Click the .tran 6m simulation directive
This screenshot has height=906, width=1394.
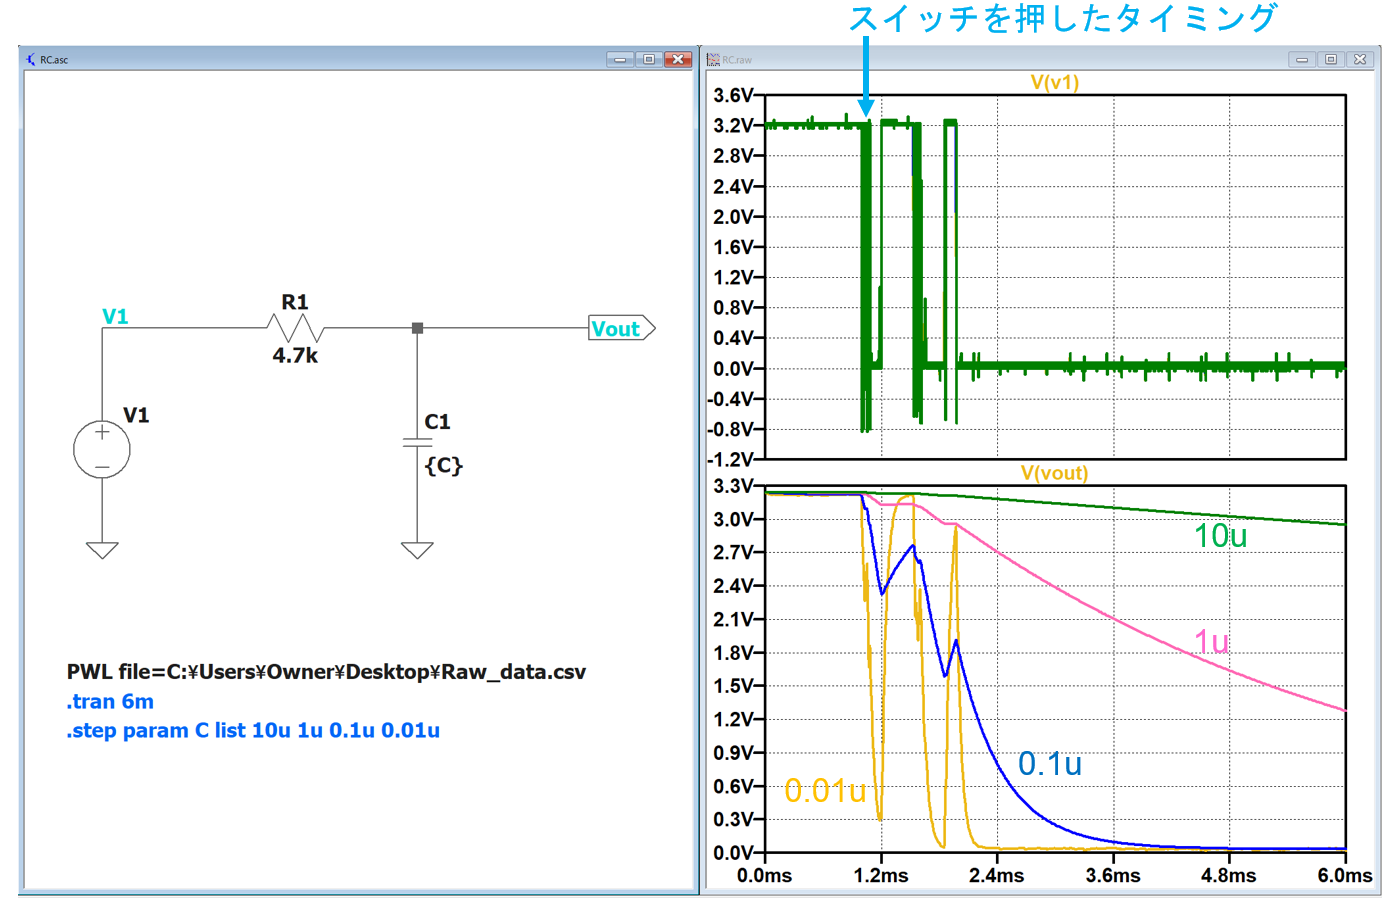tap(110, 701)
